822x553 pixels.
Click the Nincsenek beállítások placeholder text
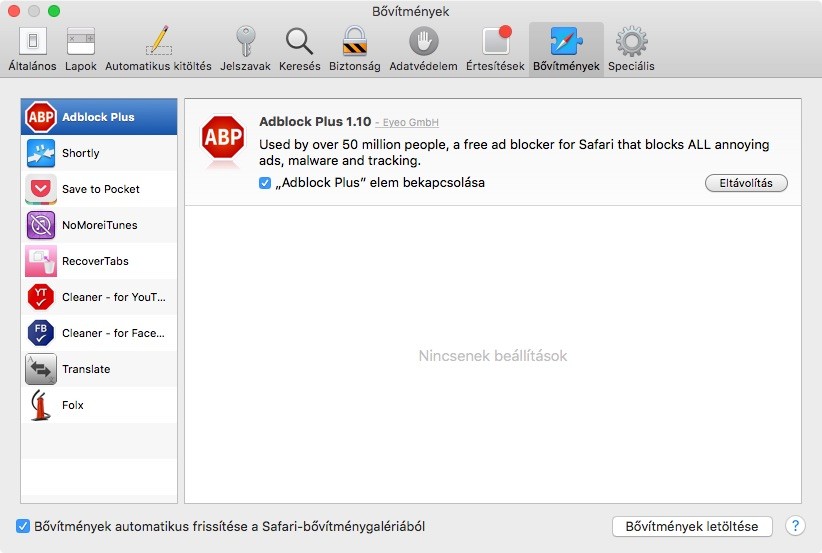493,356
